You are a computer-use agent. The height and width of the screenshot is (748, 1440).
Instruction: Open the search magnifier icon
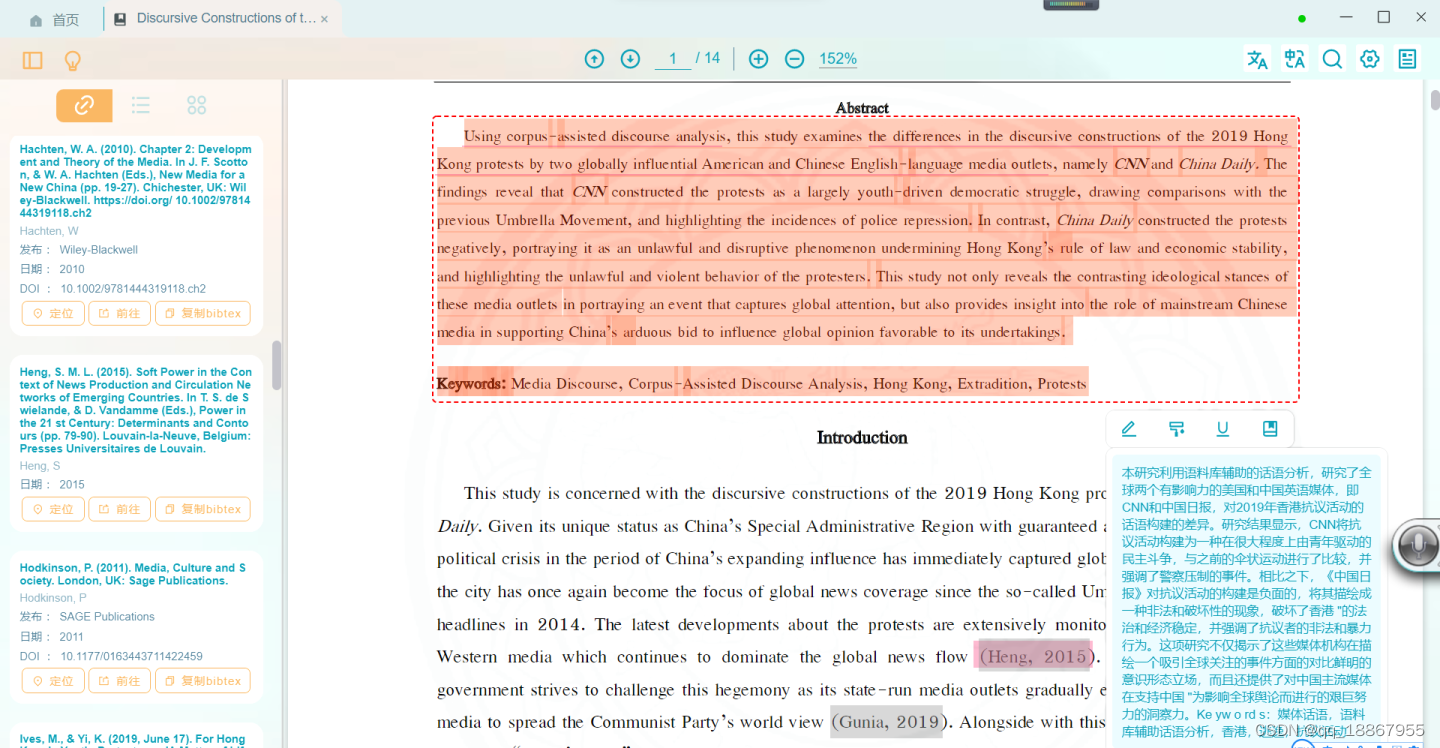click(x=1332, y=59)
